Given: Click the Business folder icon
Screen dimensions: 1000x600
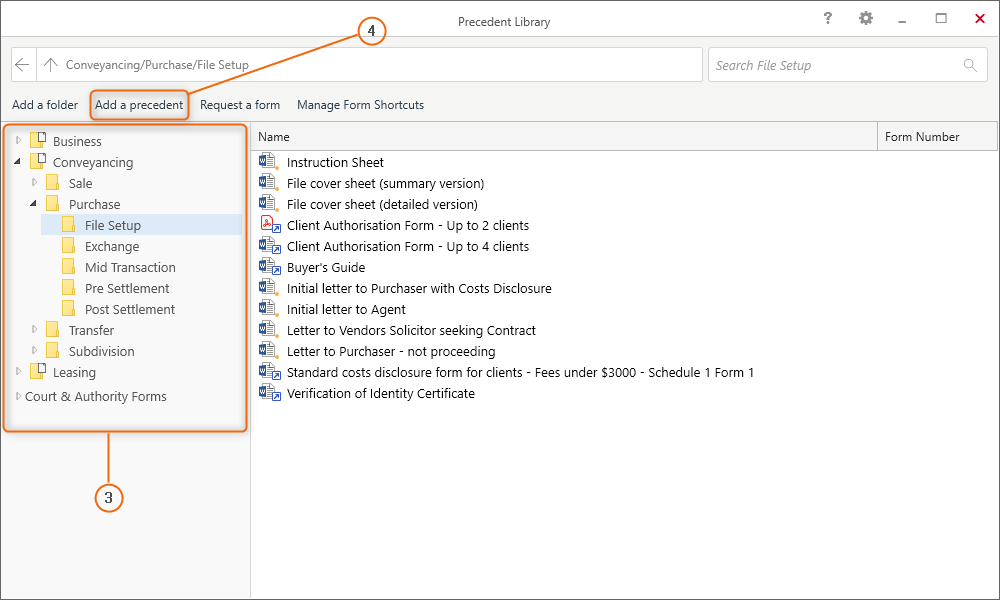Looking at the screenshot, I should pyautogui.click(x=38, y=140).
